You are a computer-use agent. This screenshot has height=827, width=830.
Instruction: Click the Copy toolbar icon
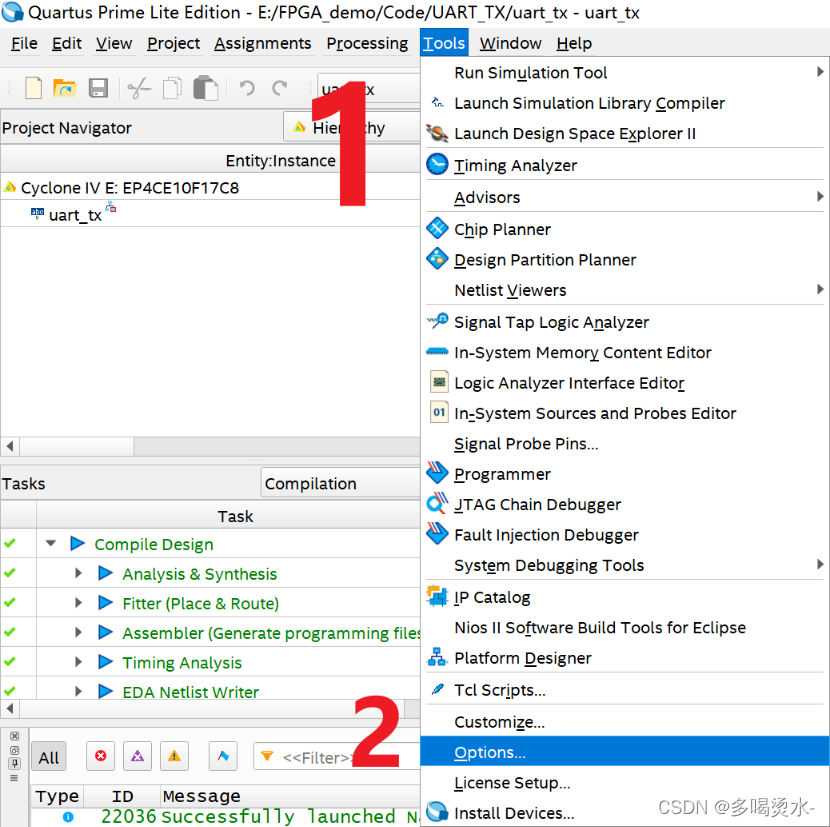[x=172, y=87]
